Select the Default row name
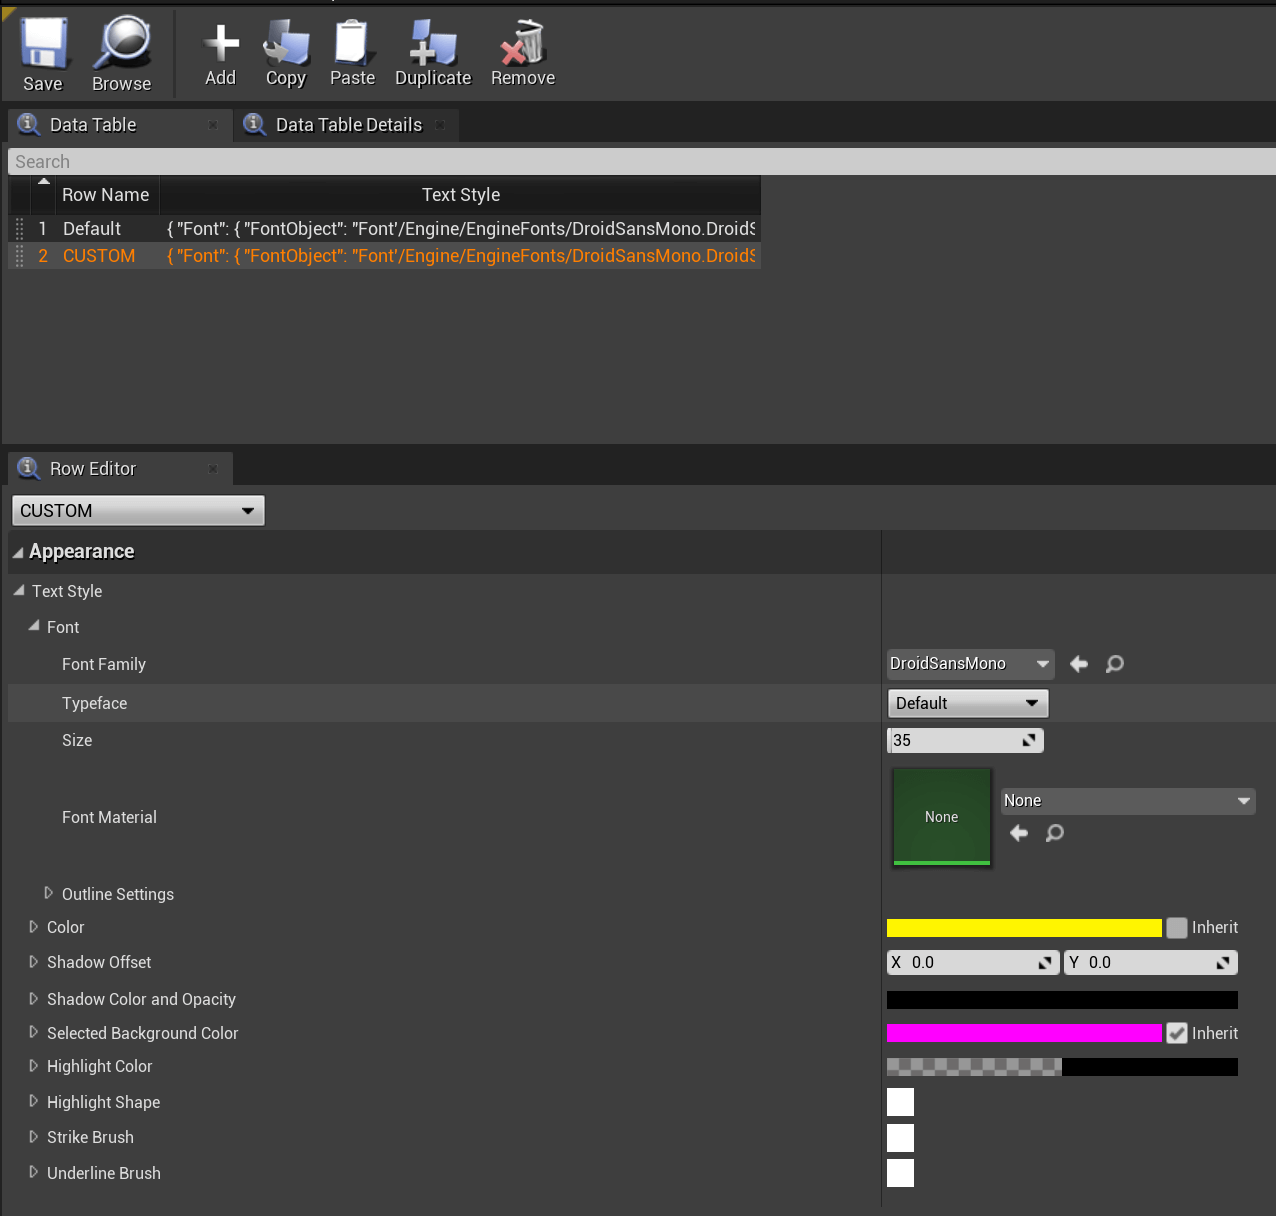 click(x=92, y=229)
